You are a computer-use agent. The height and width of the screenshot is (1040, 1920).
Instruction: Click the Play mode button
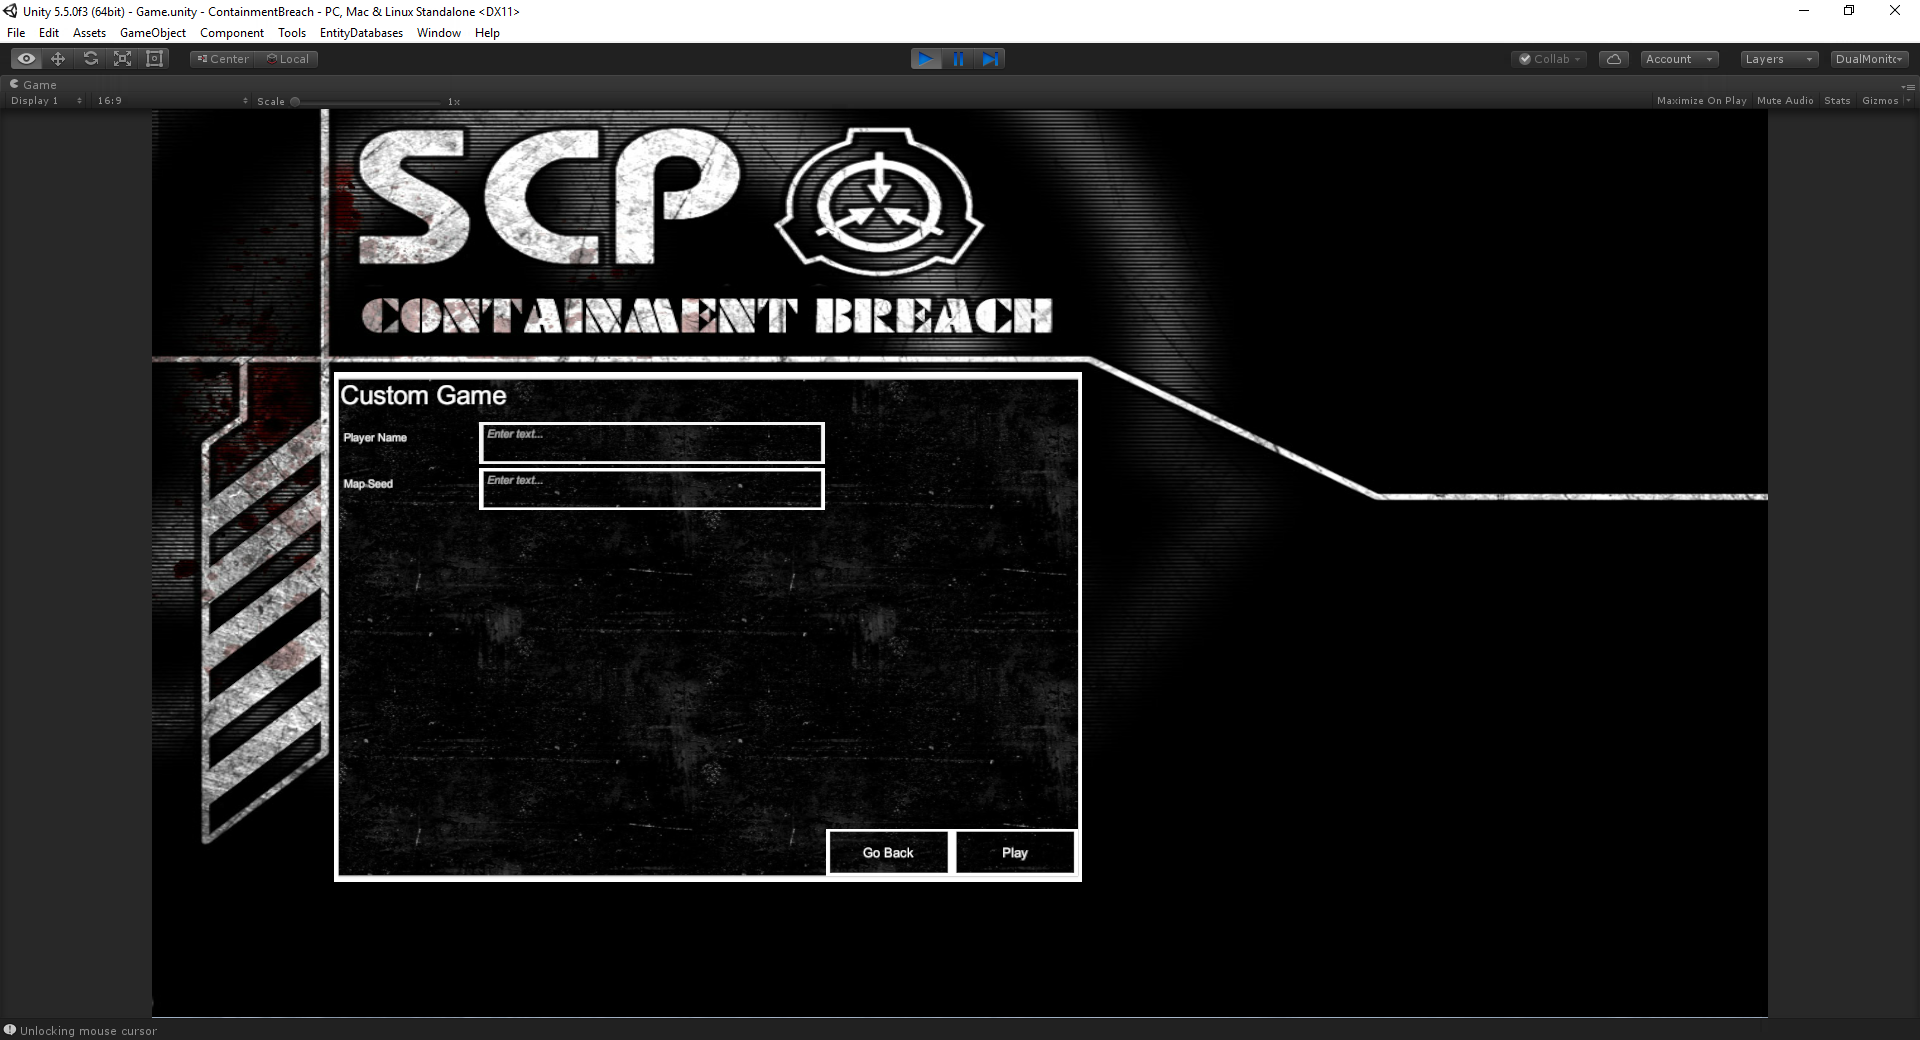tap(926, 59)
